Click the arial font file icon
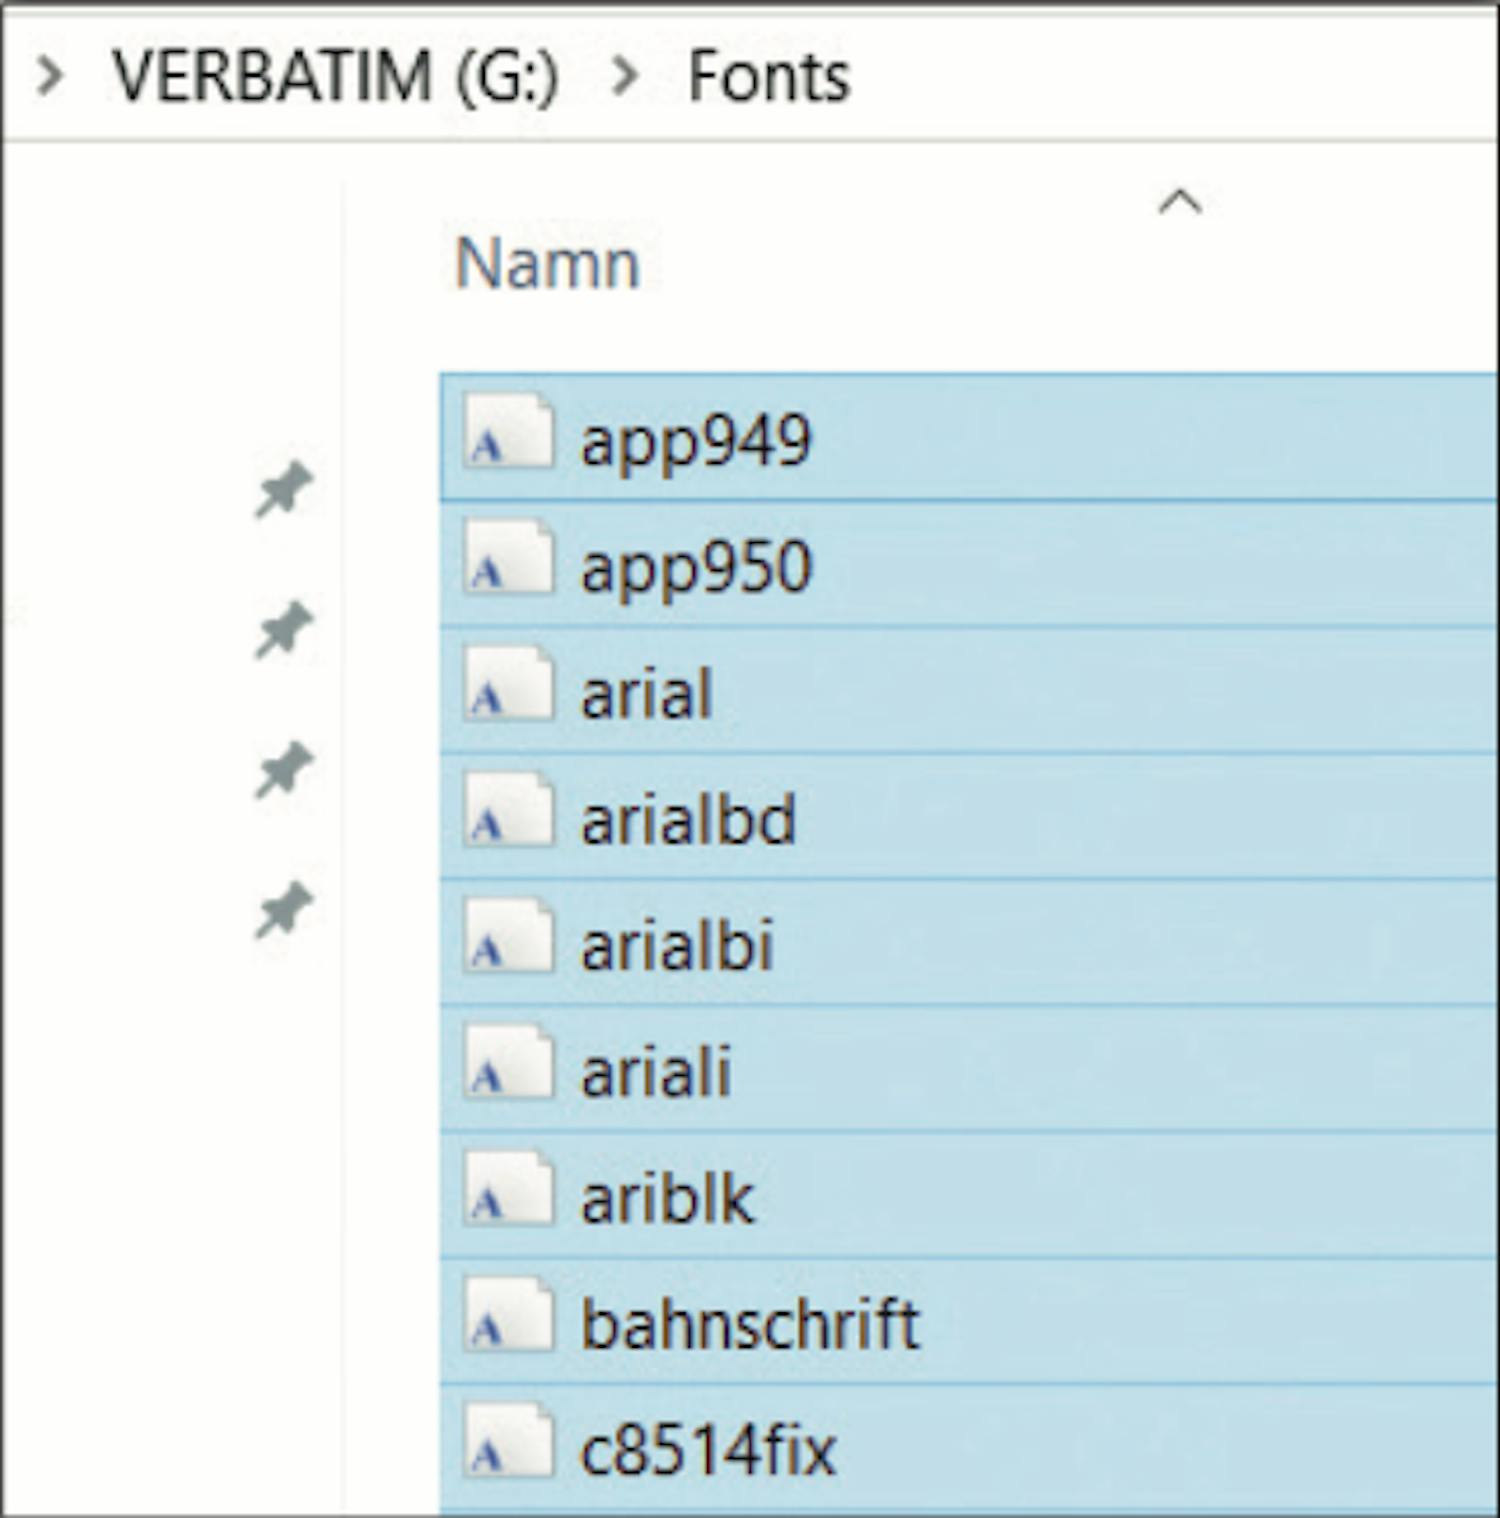Screen dimensions: 1500x1518 point(508,684)
